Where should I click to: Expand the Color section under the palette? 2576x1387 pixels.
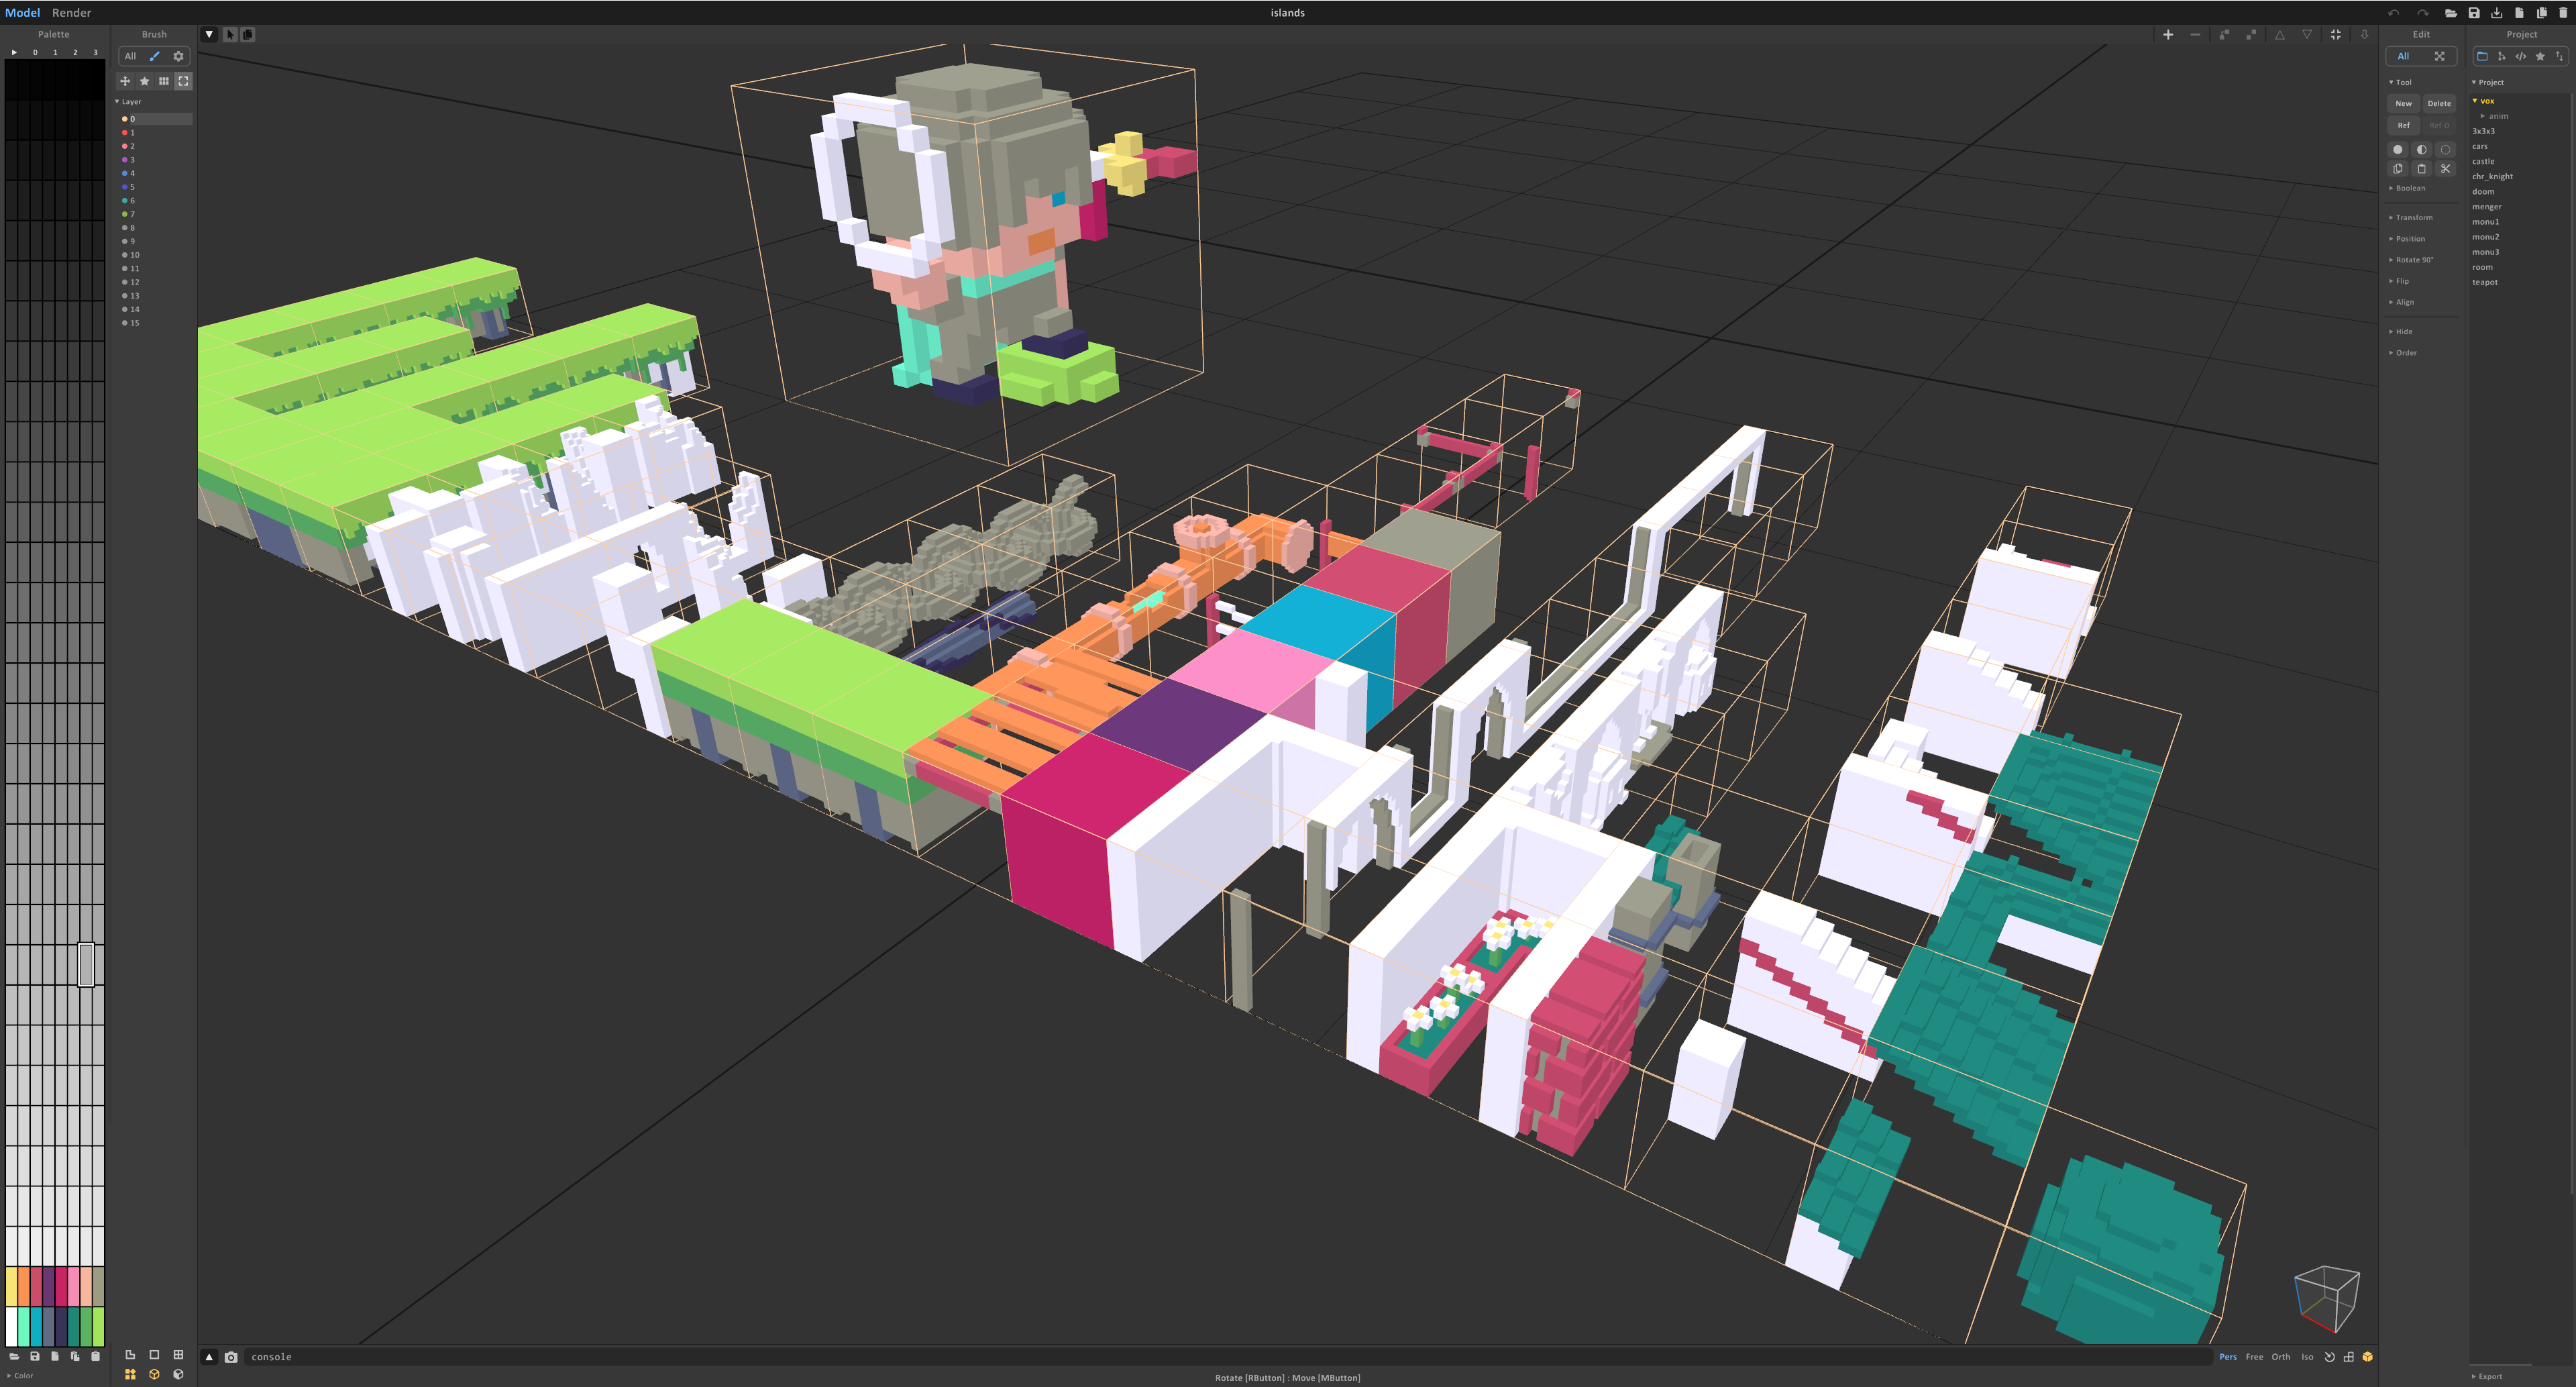(20, 1376)
